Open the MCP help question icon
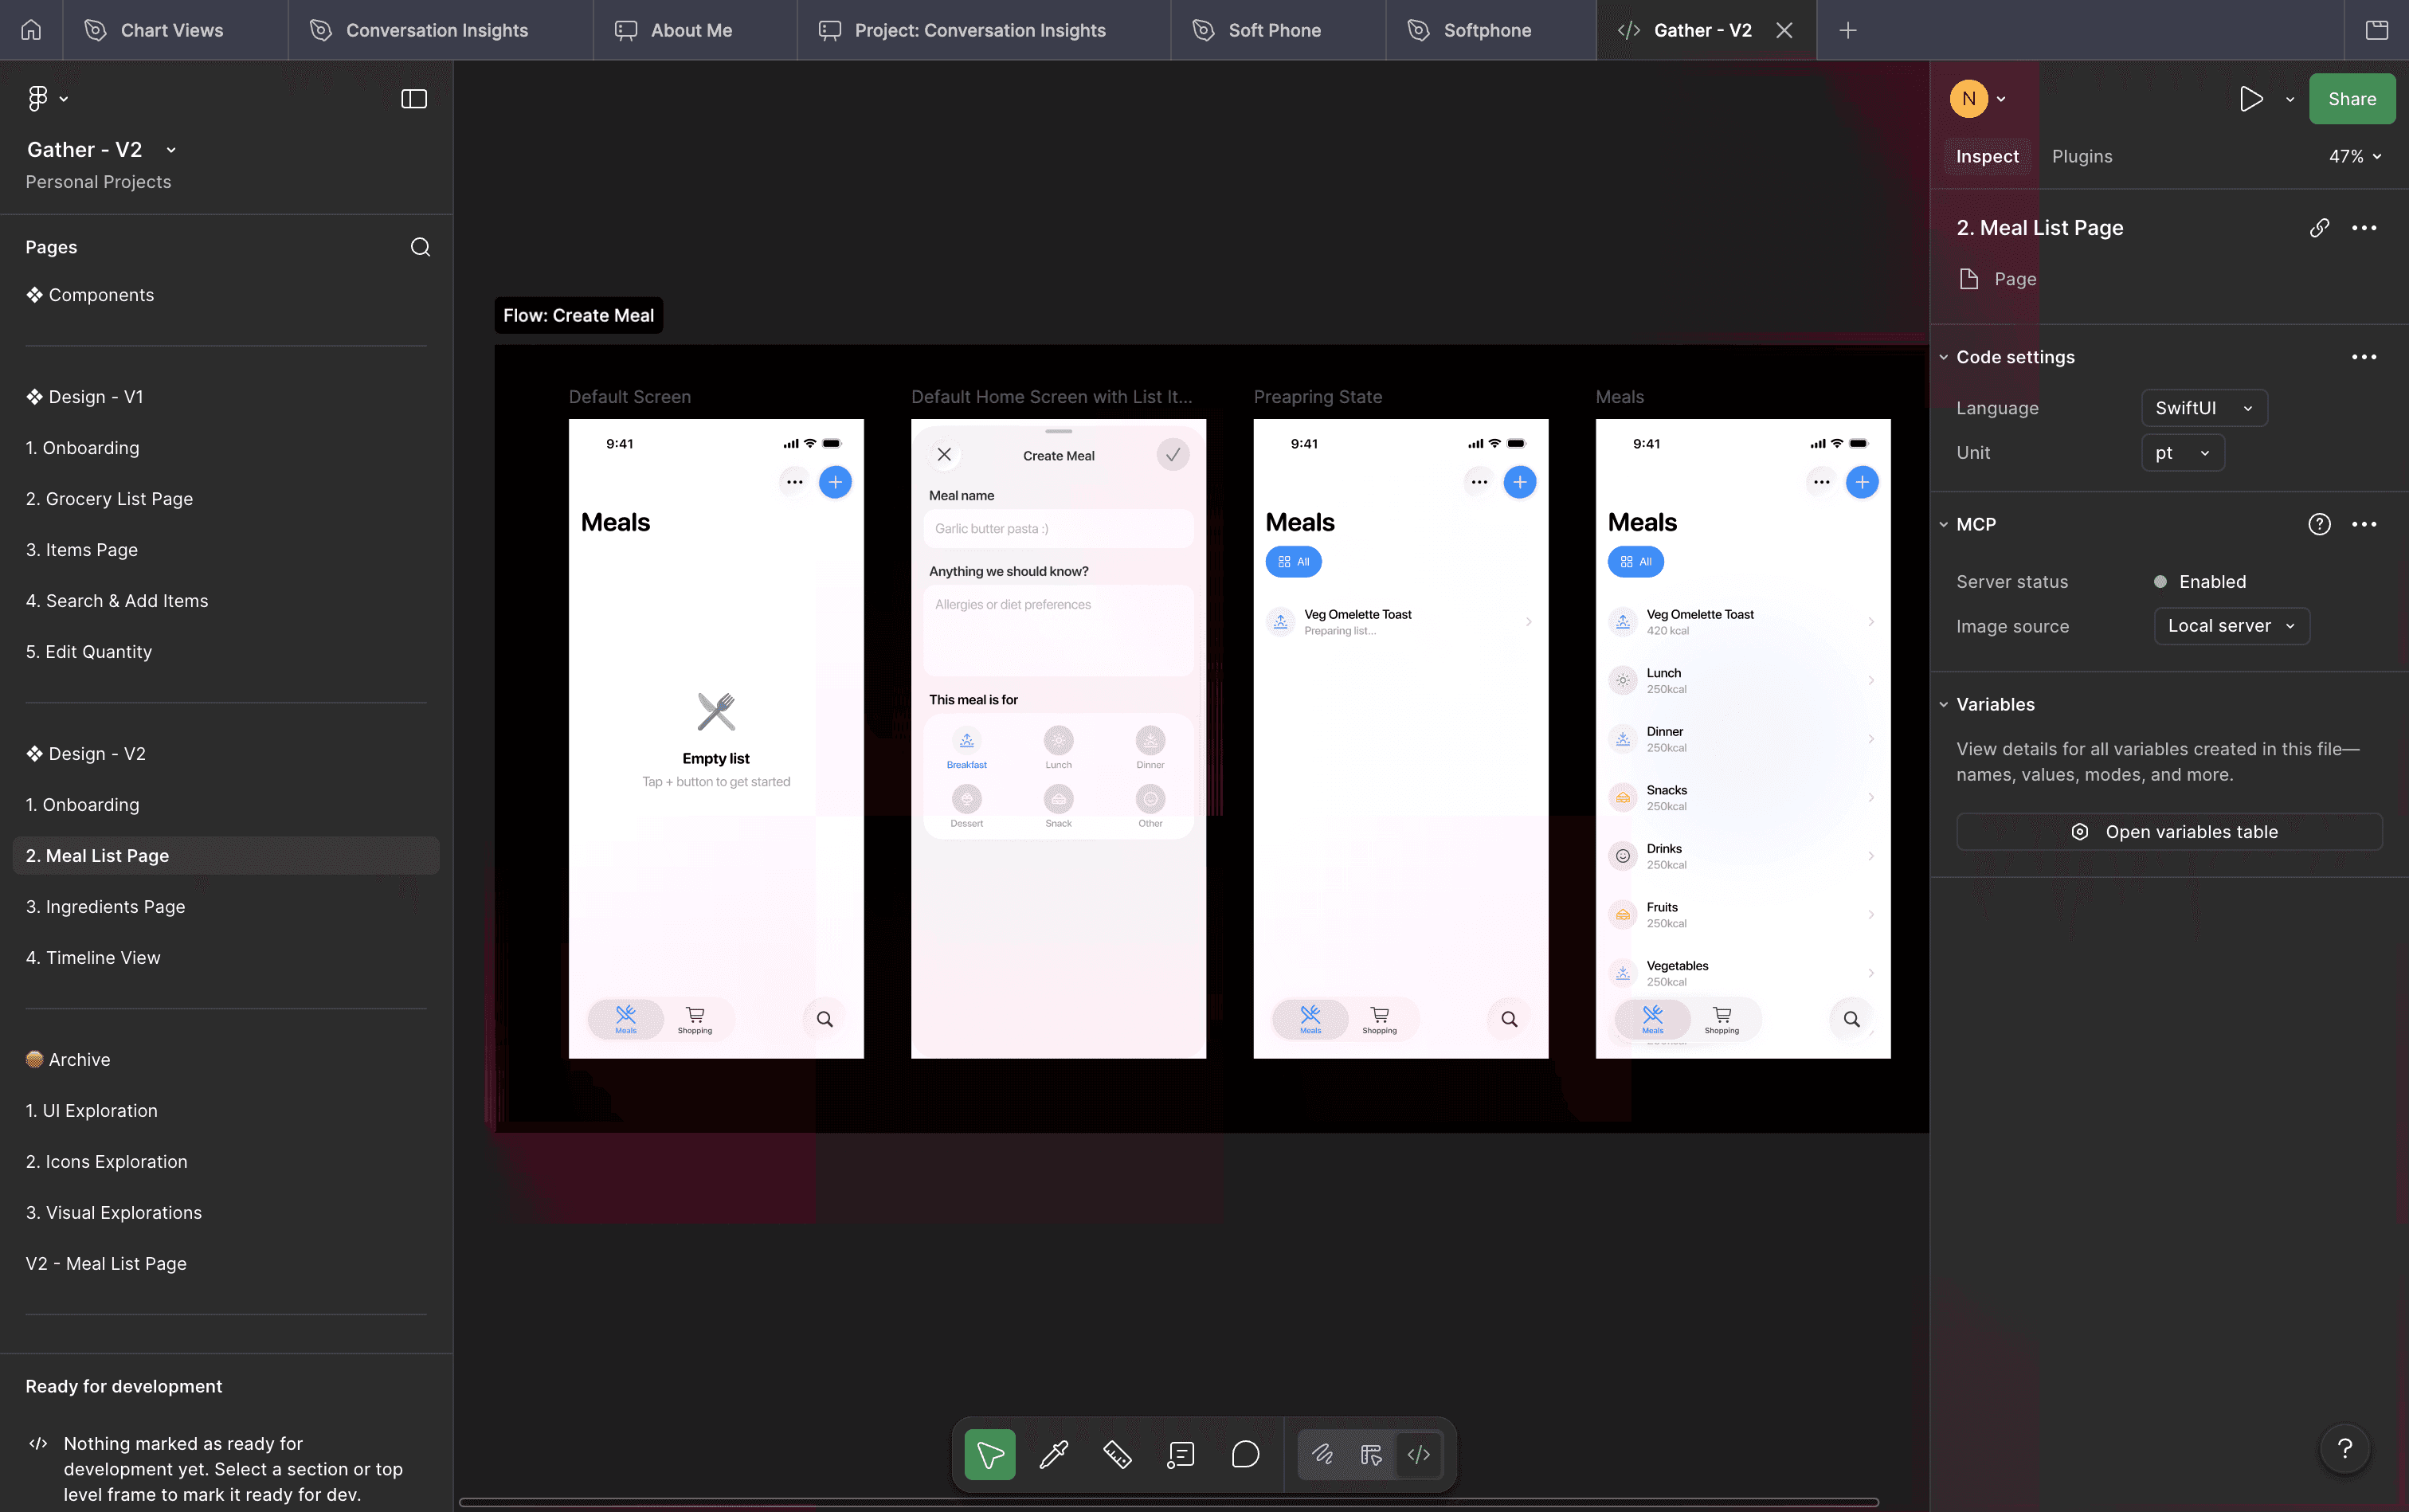2409x1512 pixels. point(2319,524)
